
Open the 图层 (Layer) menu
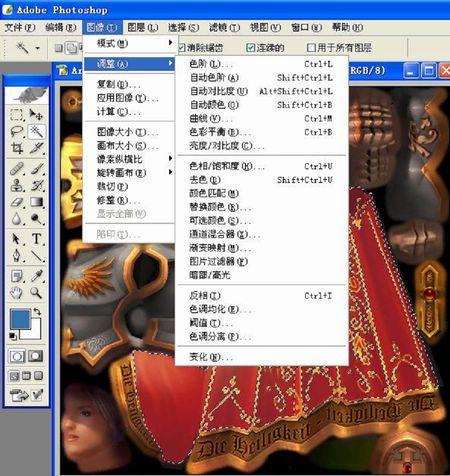pyautogui.click(x=143, y=27)
